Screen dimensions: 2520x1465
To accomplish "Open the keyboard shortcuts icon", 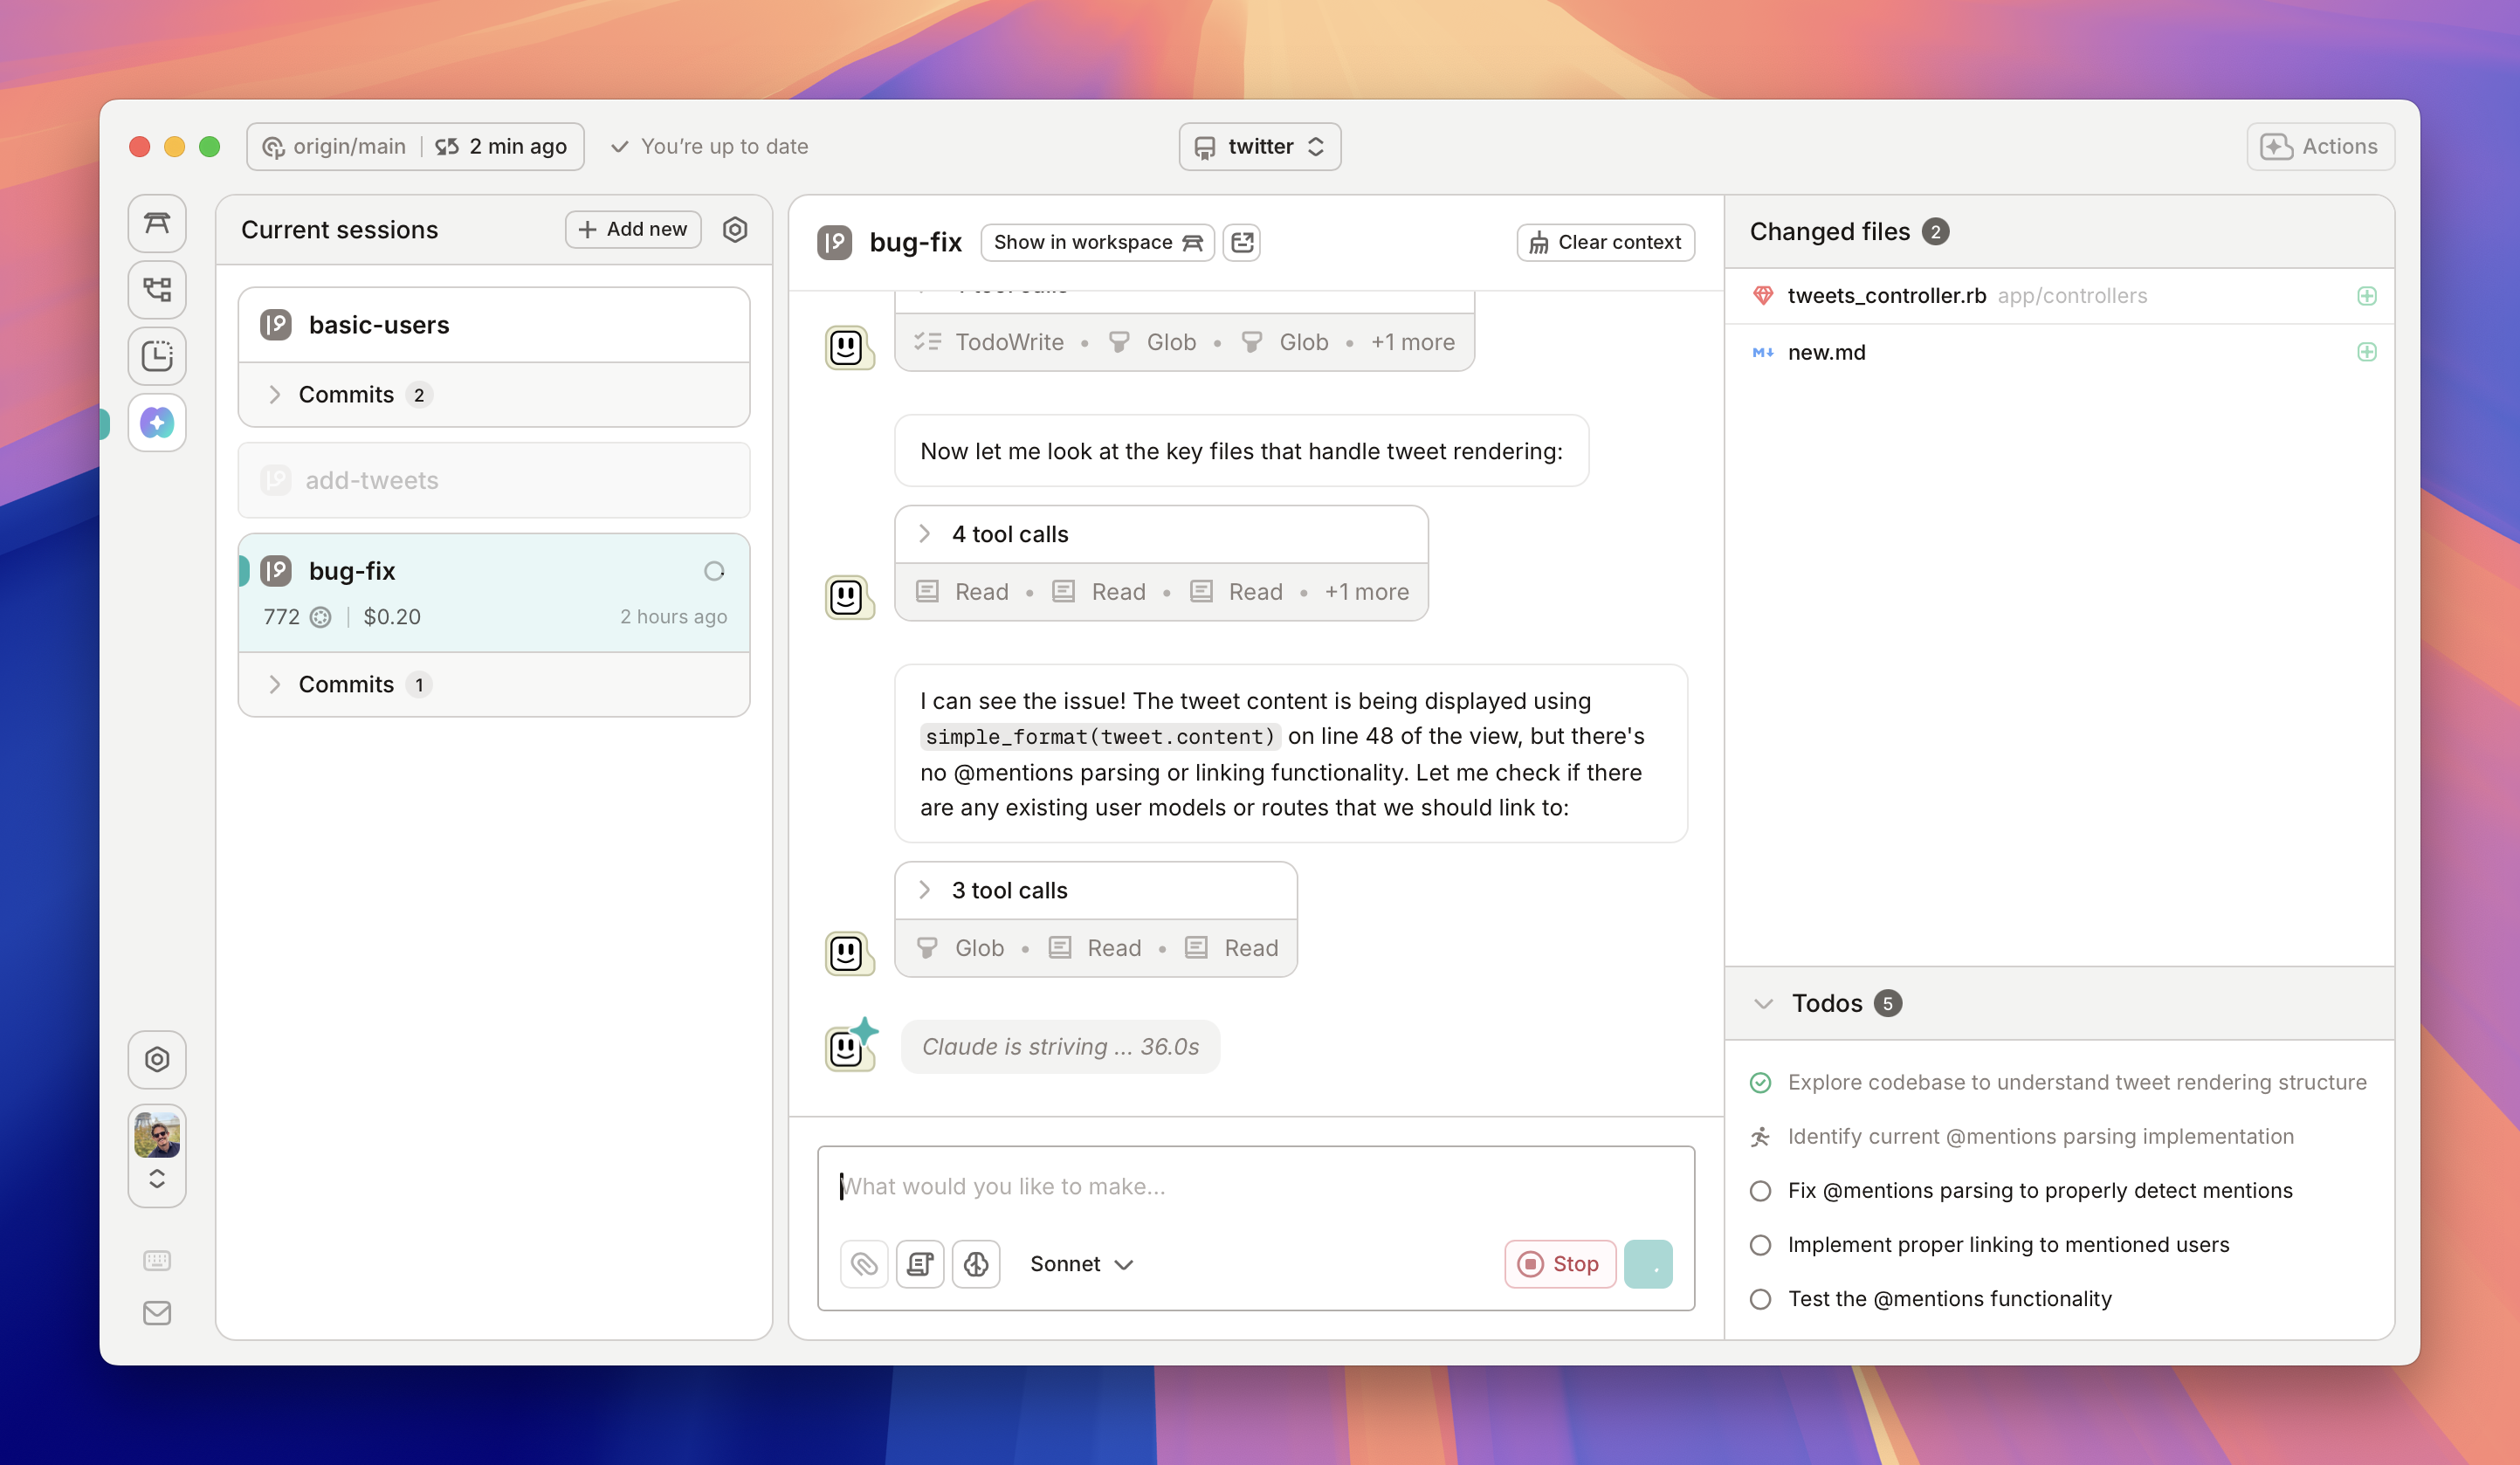I will tap(157, 1260).
